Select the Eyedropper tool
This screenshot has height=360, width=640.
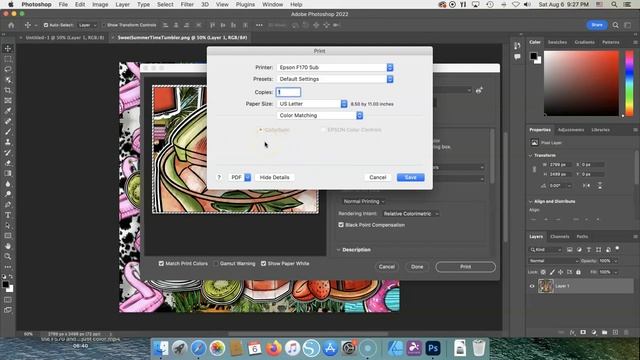click(8, 111)
